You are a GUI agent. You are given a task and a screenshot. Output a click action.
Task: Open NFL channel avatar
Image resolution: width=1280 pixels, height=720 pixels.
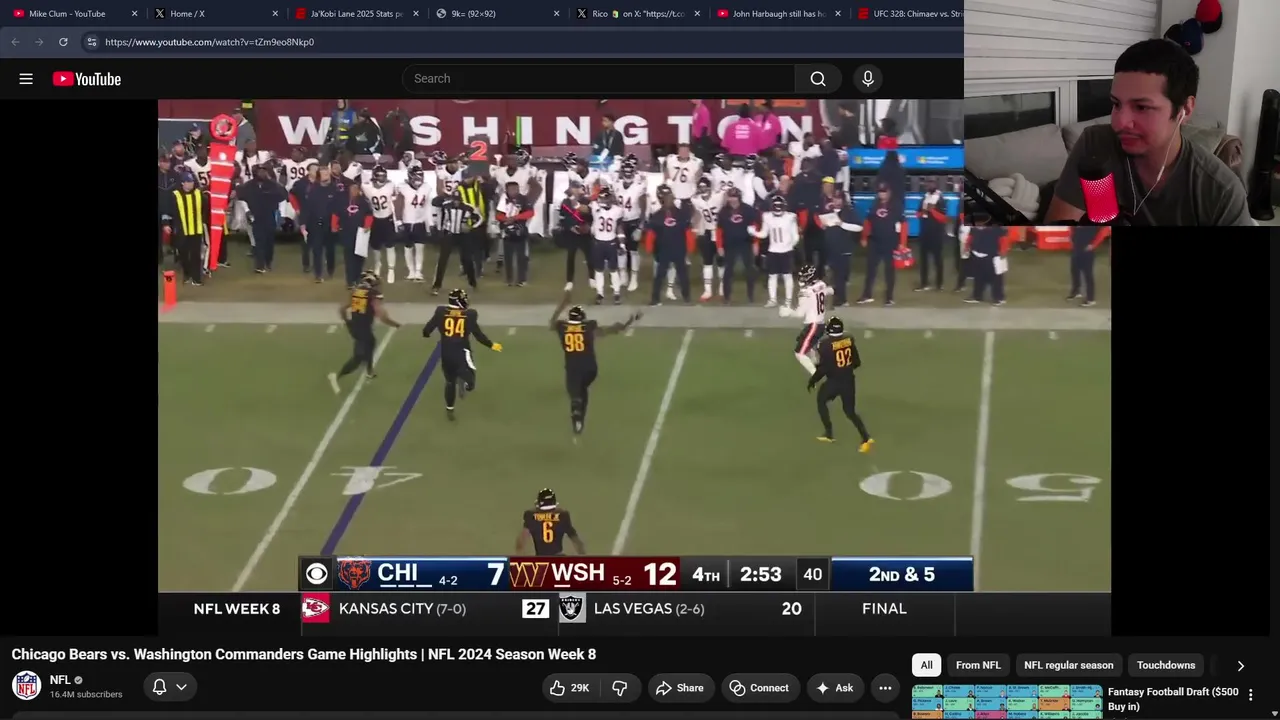(26, 686)
